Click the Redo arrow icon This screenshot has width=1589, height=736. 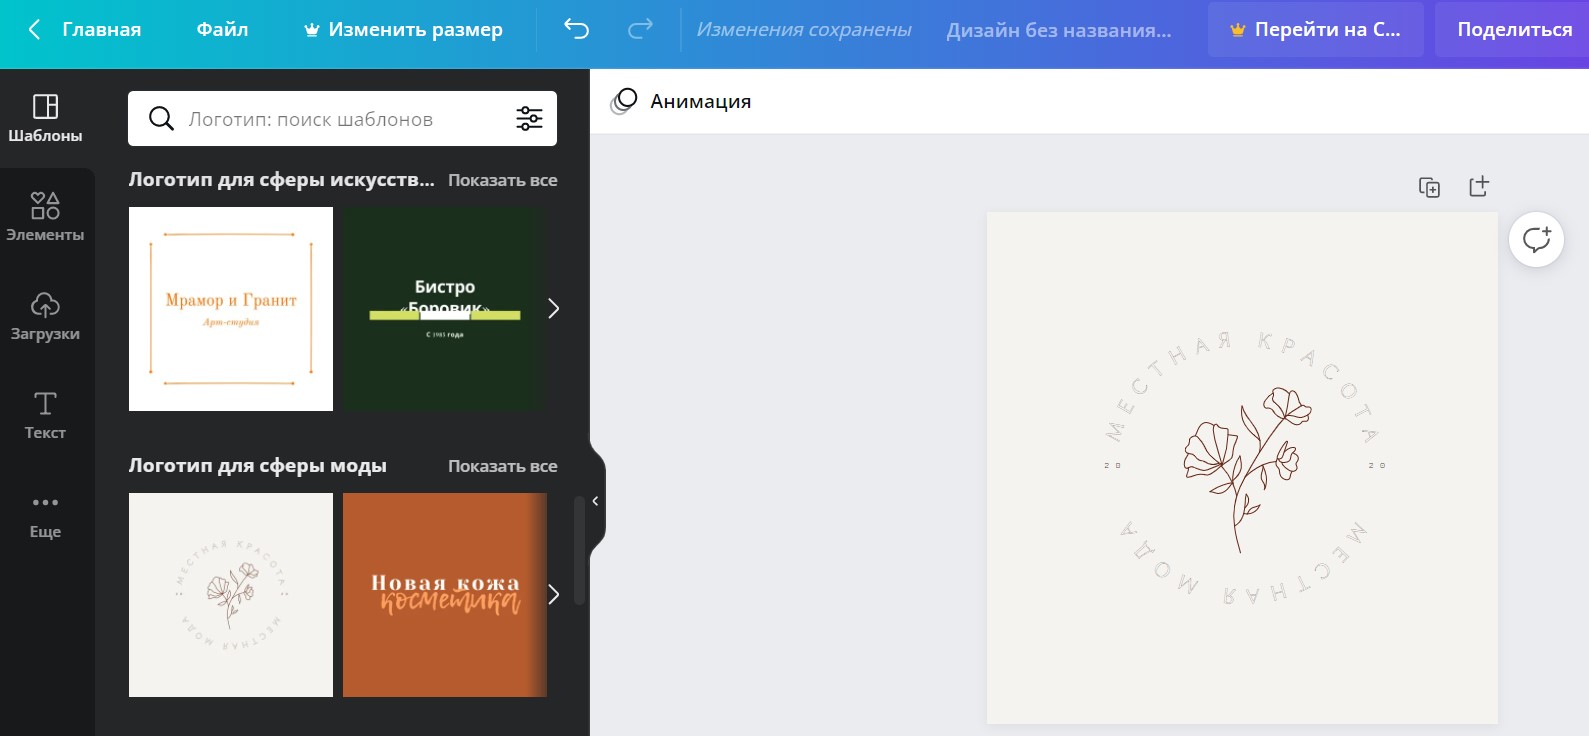640,29
